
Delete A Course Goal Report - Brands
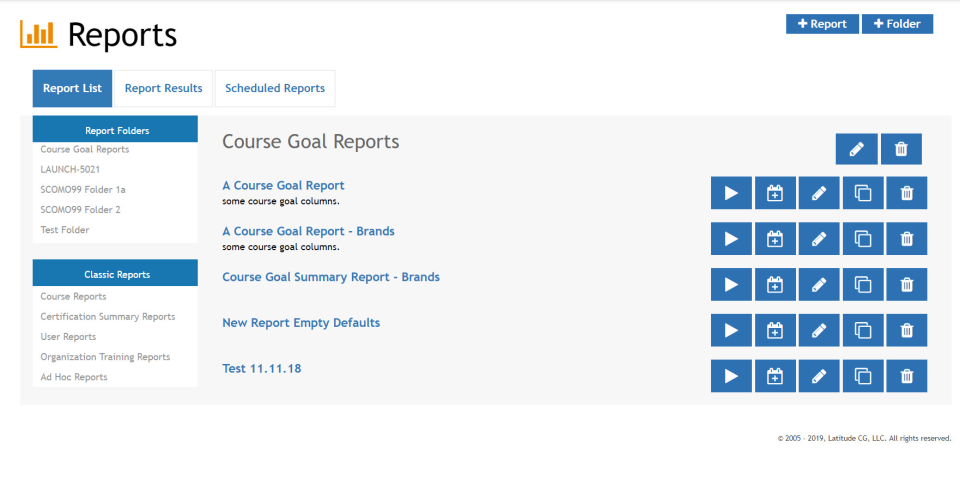click(x=907, y=239)
